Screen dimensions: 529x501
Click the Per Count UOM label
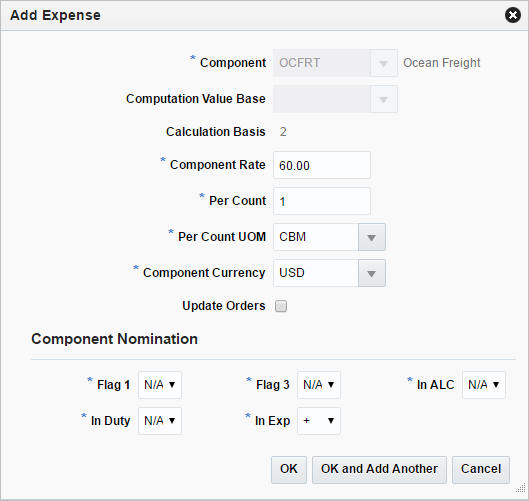(222, 237)
